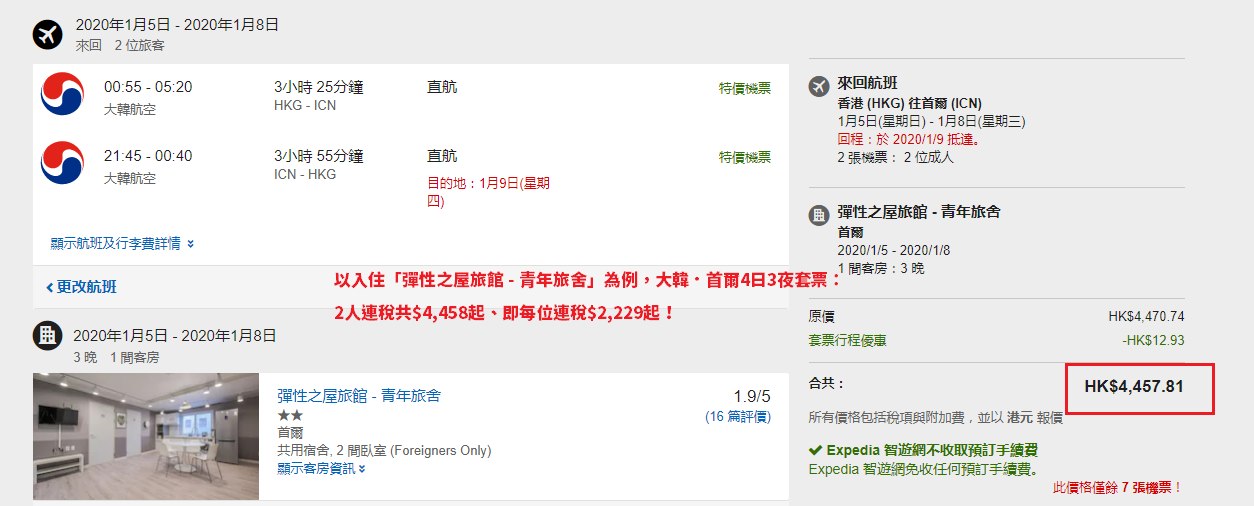The height and width of the screenshot is (506, 1254).
Task: Click 特價機票 label on the 21:45 flight
Action: (x=745, y=157)
